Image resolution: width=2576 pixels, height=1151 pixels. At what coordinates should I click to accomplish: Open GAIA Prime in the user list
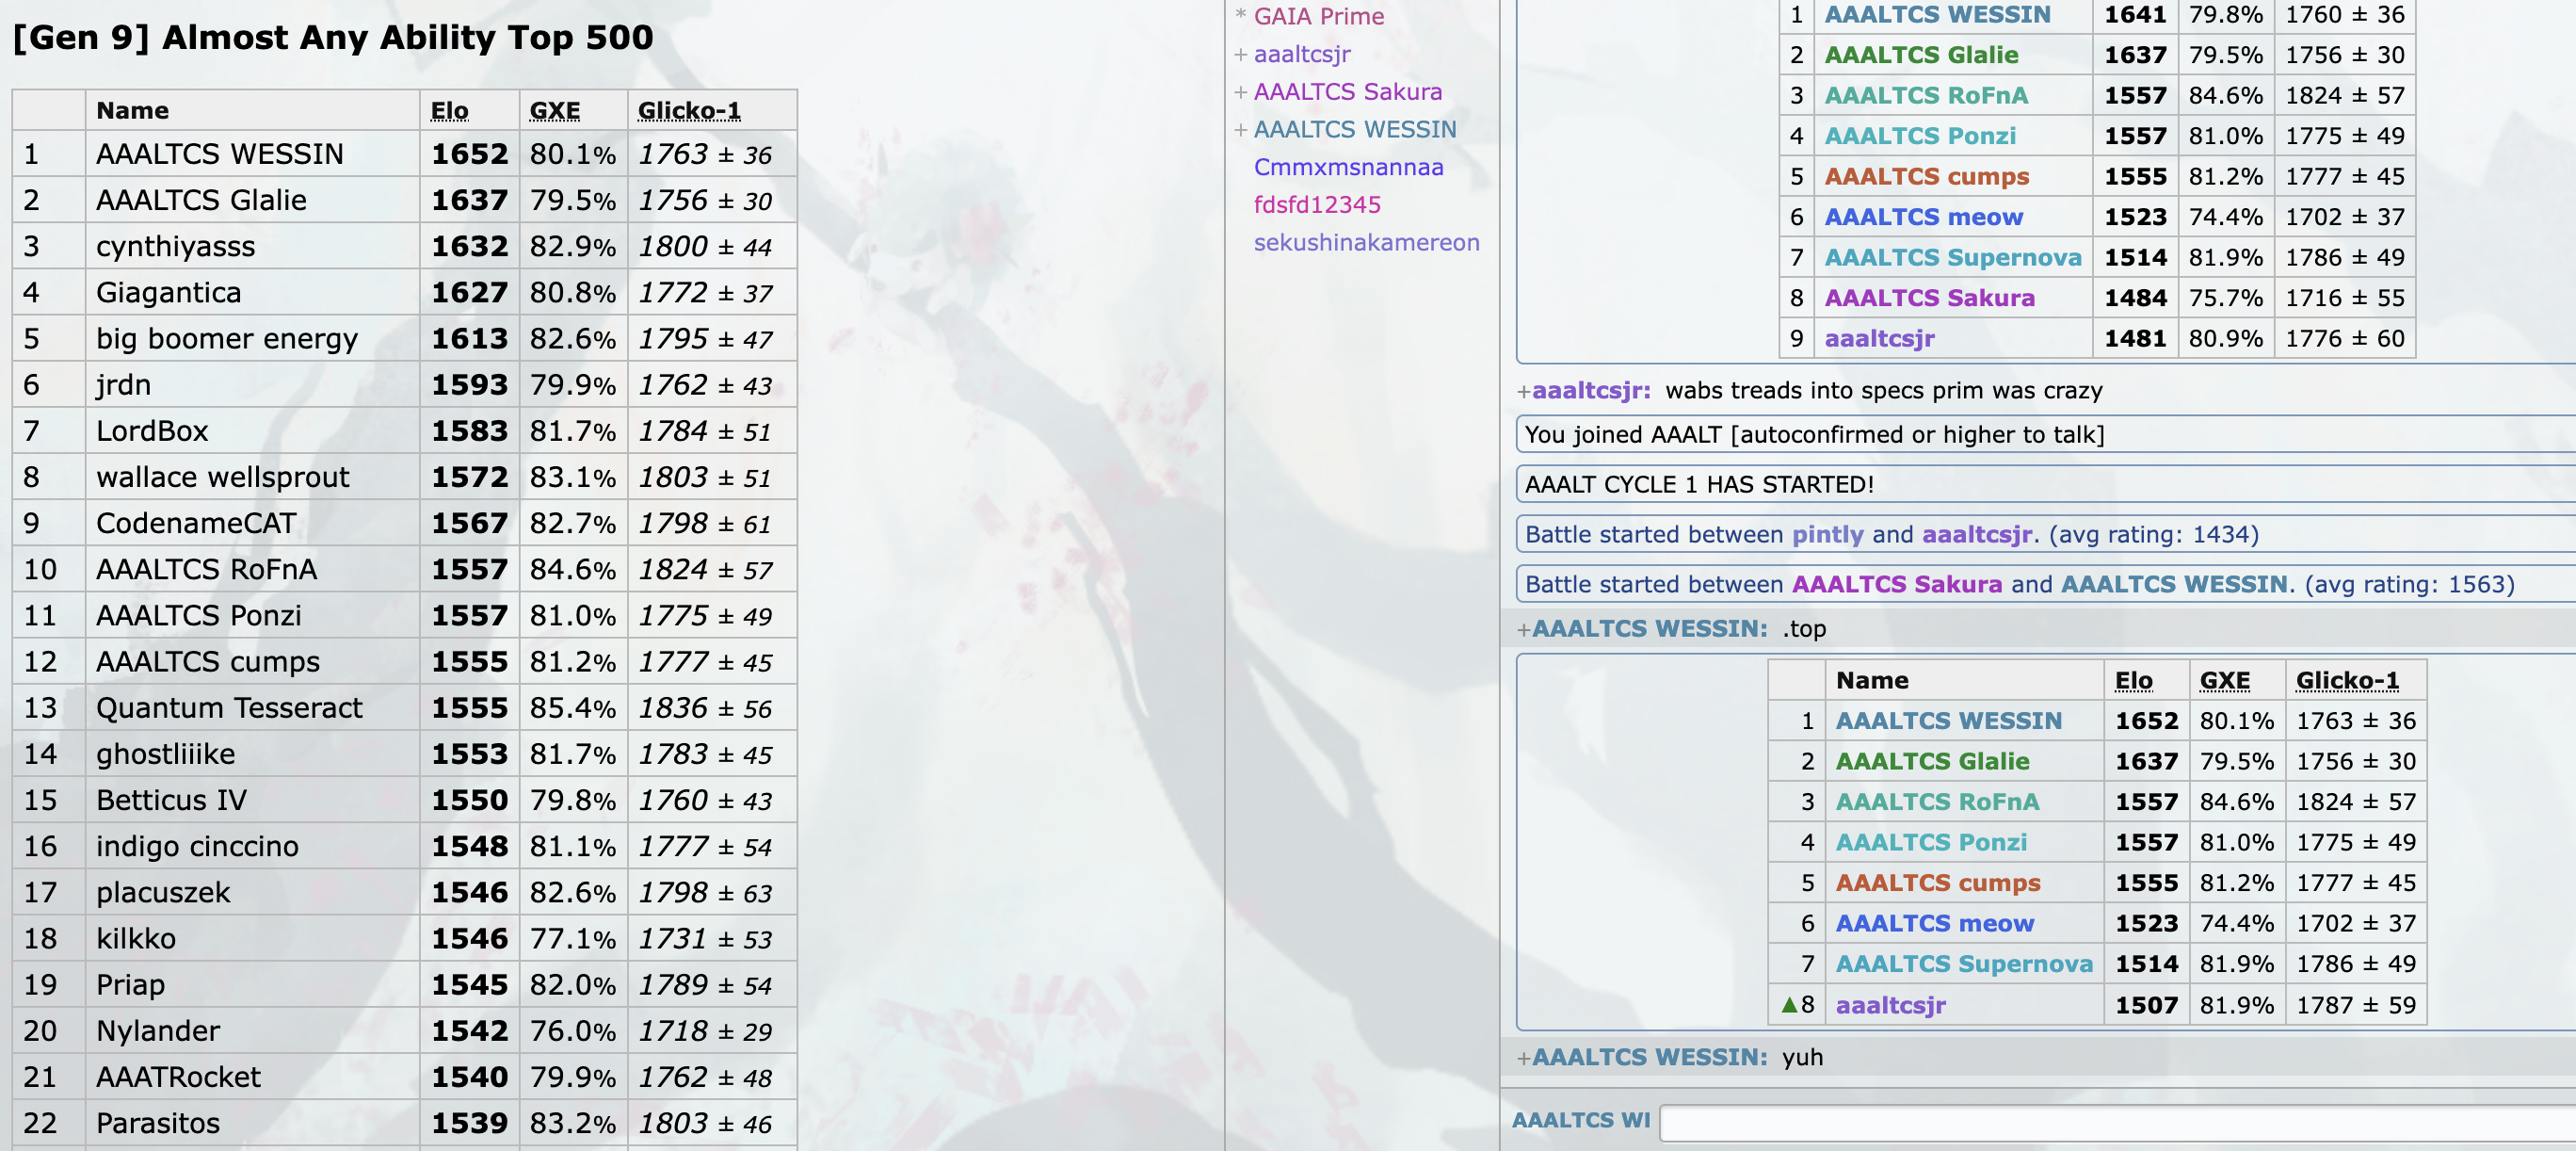pos(1318,16)
